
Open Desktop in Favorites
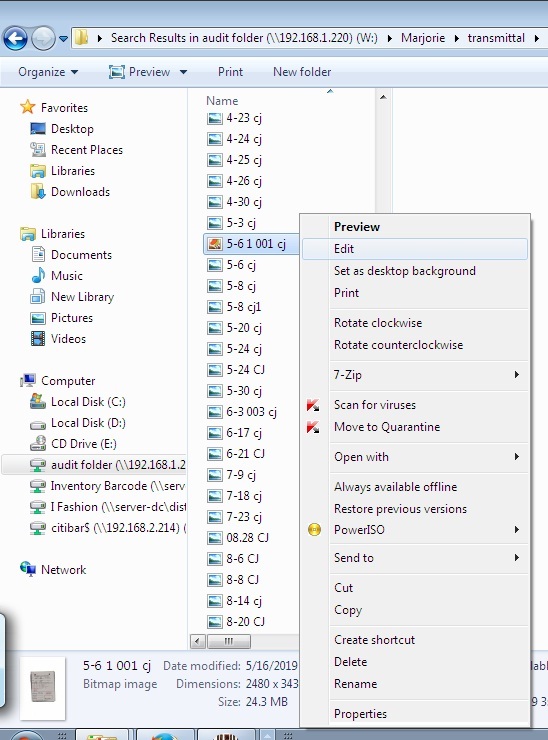tap(72, 129)
